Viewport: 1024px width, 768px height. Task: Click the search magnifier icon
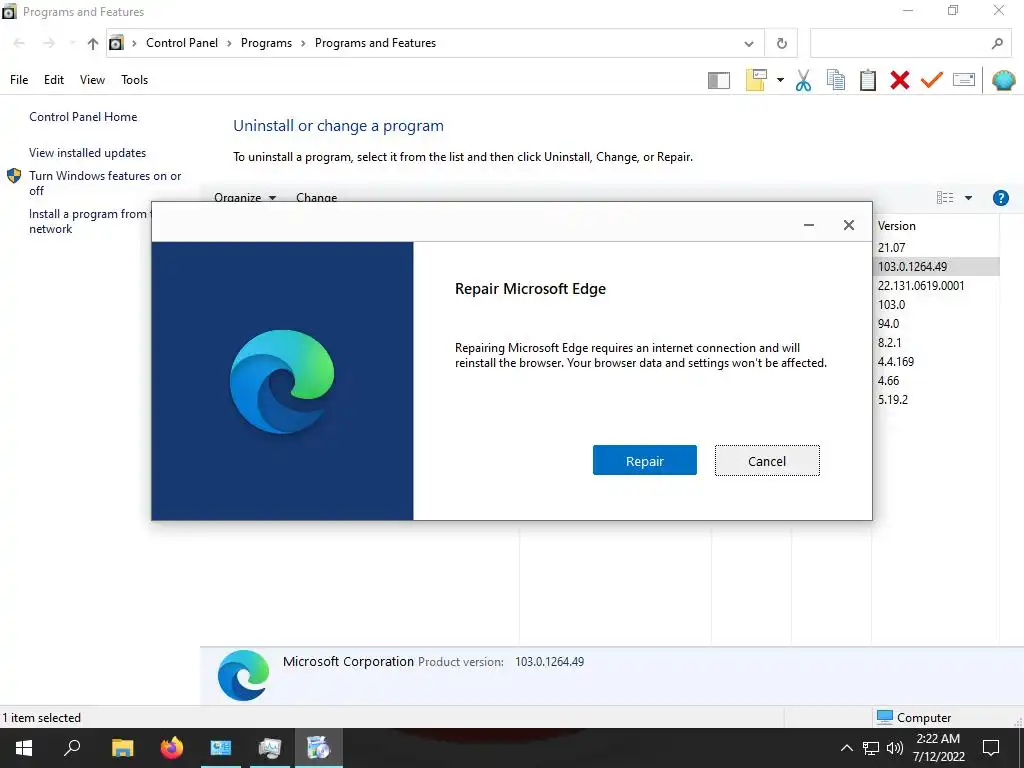point(997,44)
